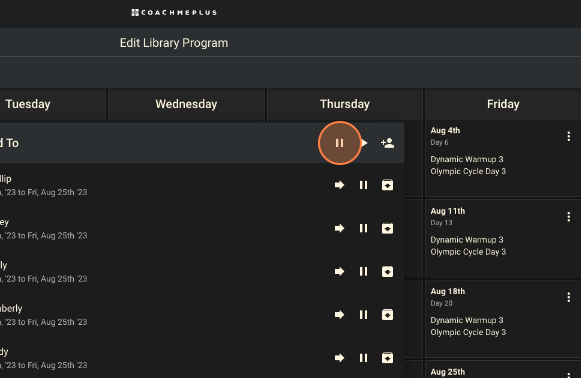
Task: Archive the first athlete's assignment
Action: (388, 185)
